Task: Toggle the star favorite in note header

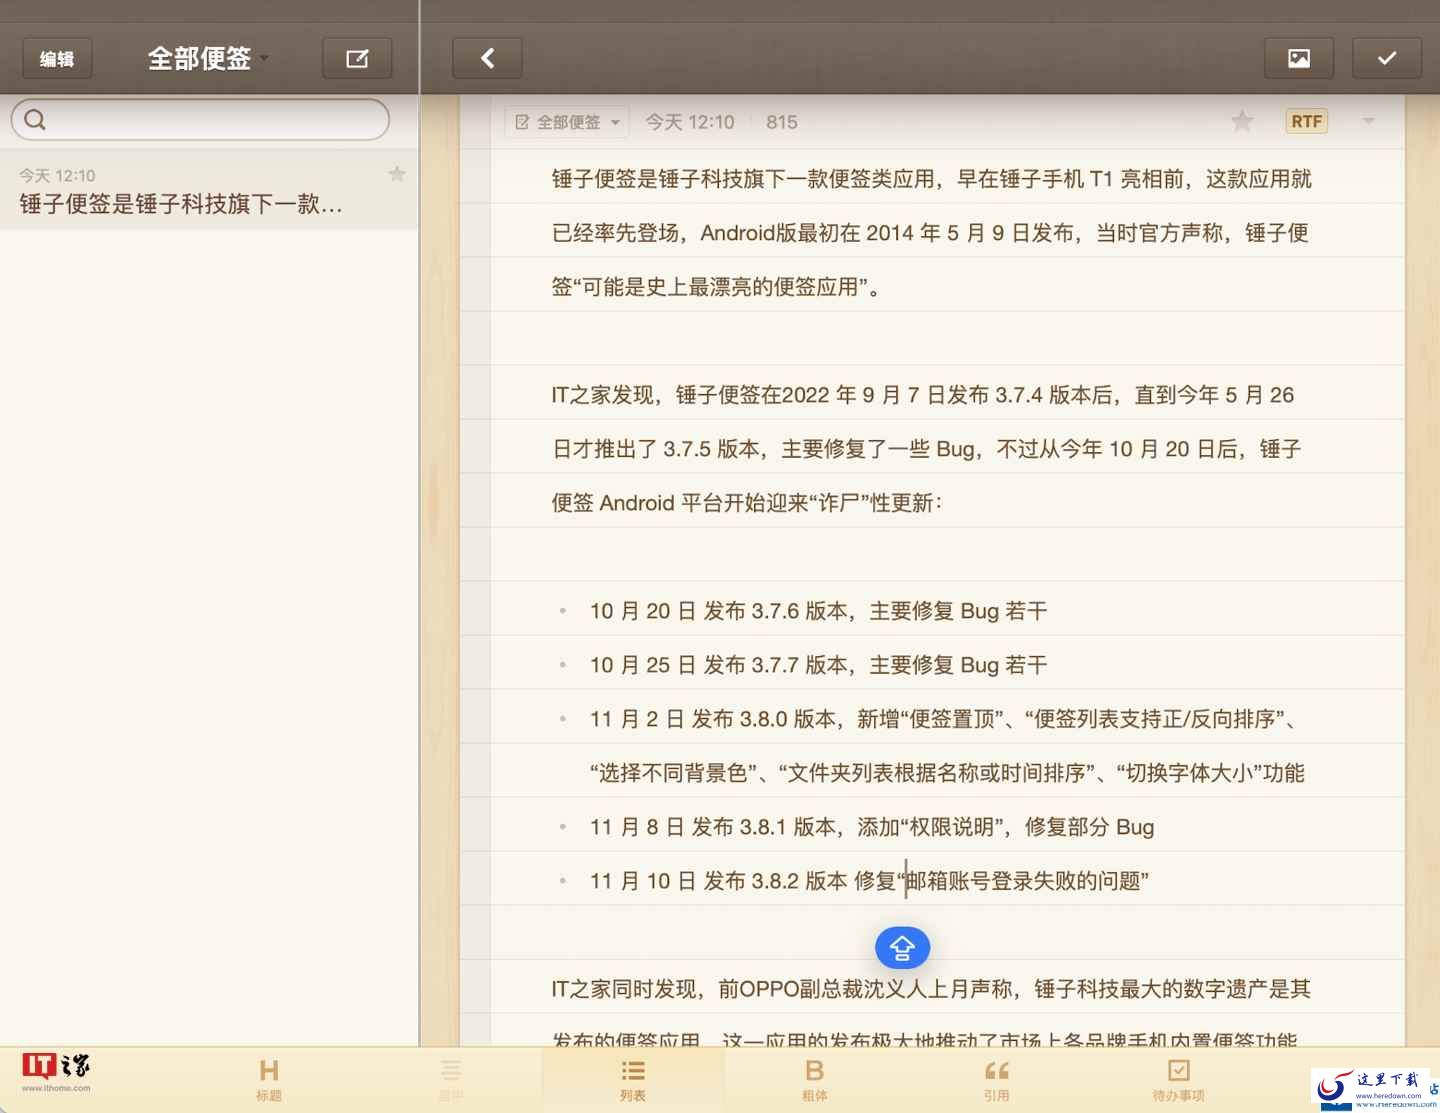Action: click(1242, 122)
